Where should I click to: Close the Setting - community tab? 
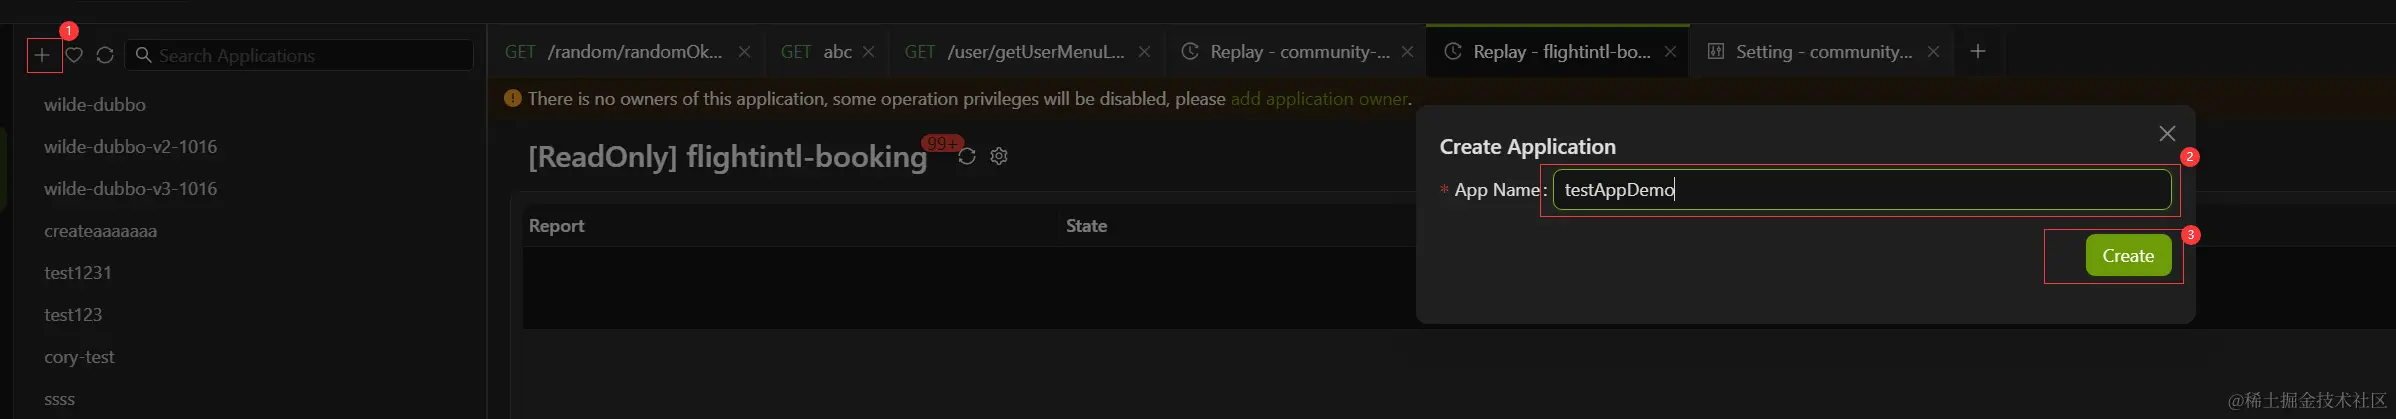coord(1933,52)
